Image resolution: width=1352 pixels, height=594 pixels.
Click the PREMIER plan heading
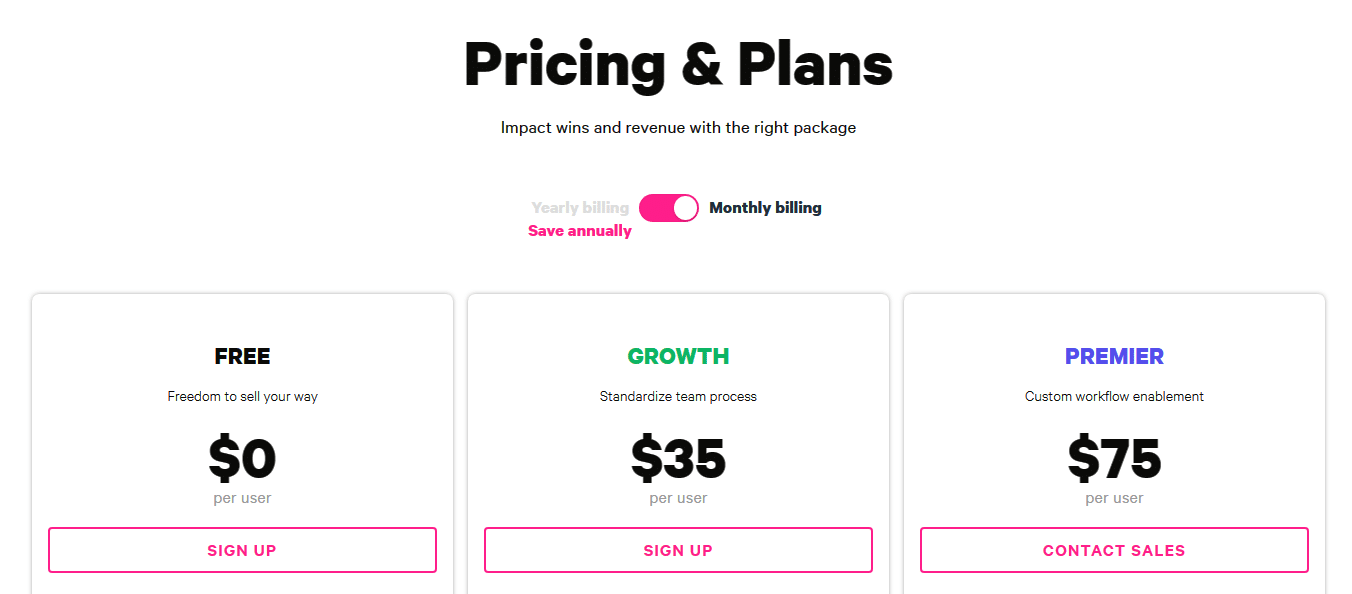(1114, 356)
